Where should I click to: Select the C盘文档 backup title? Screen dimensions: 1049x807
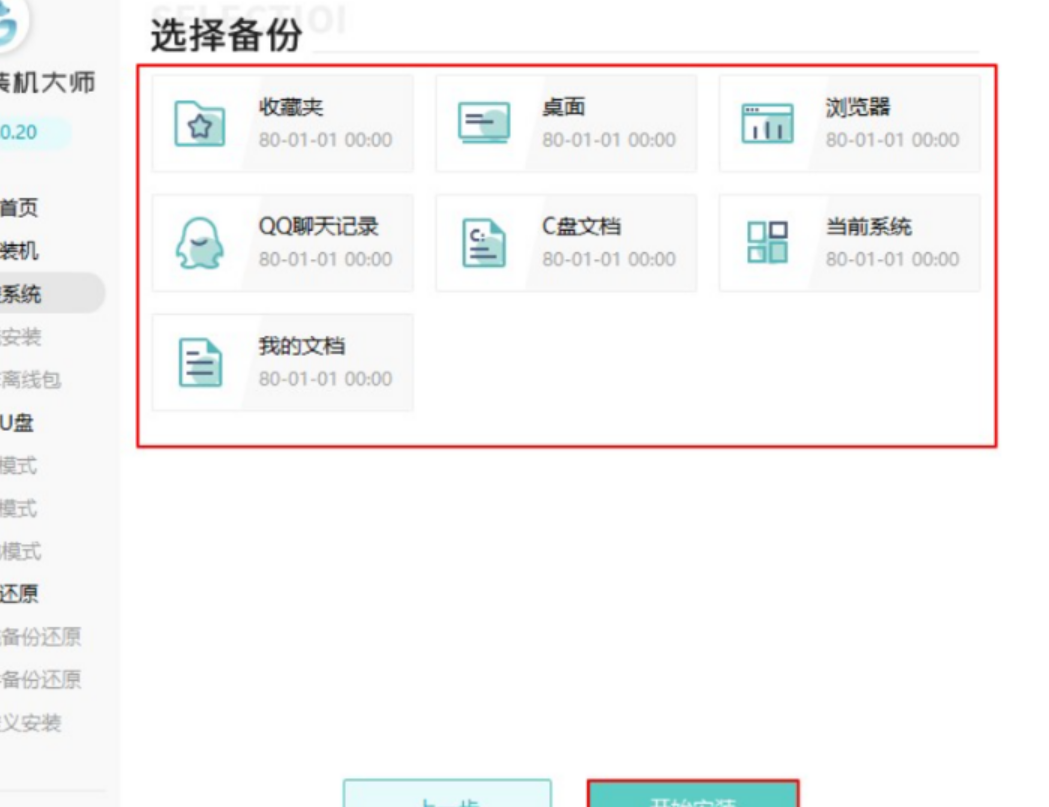coord(581,226)
